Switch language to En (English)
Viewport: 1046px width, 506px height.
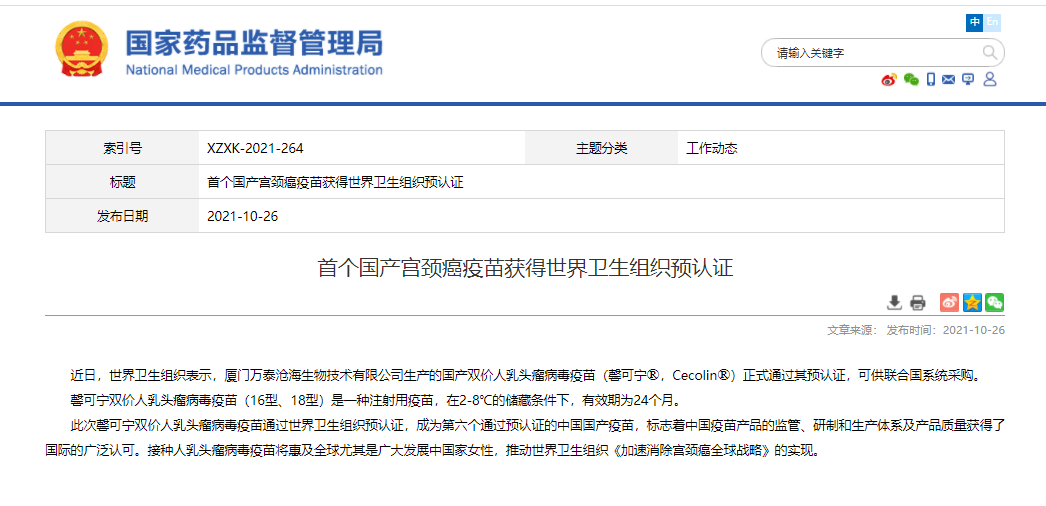click(x=993, y=23)
